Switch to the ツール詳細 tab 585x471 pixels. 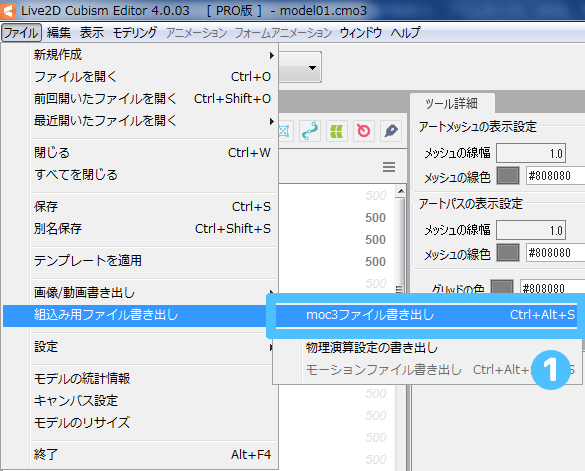[x=452, y=103]
